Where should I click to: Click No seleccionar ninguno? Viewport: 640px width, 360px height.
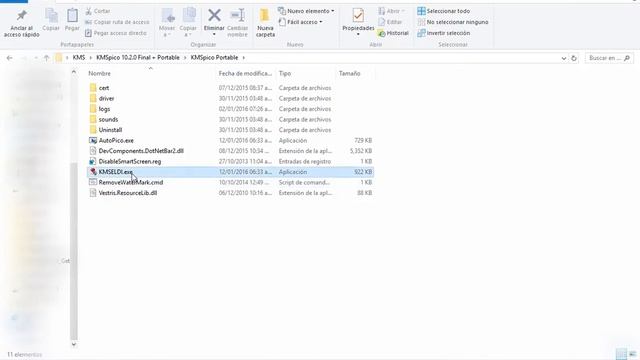coord(453,22)
